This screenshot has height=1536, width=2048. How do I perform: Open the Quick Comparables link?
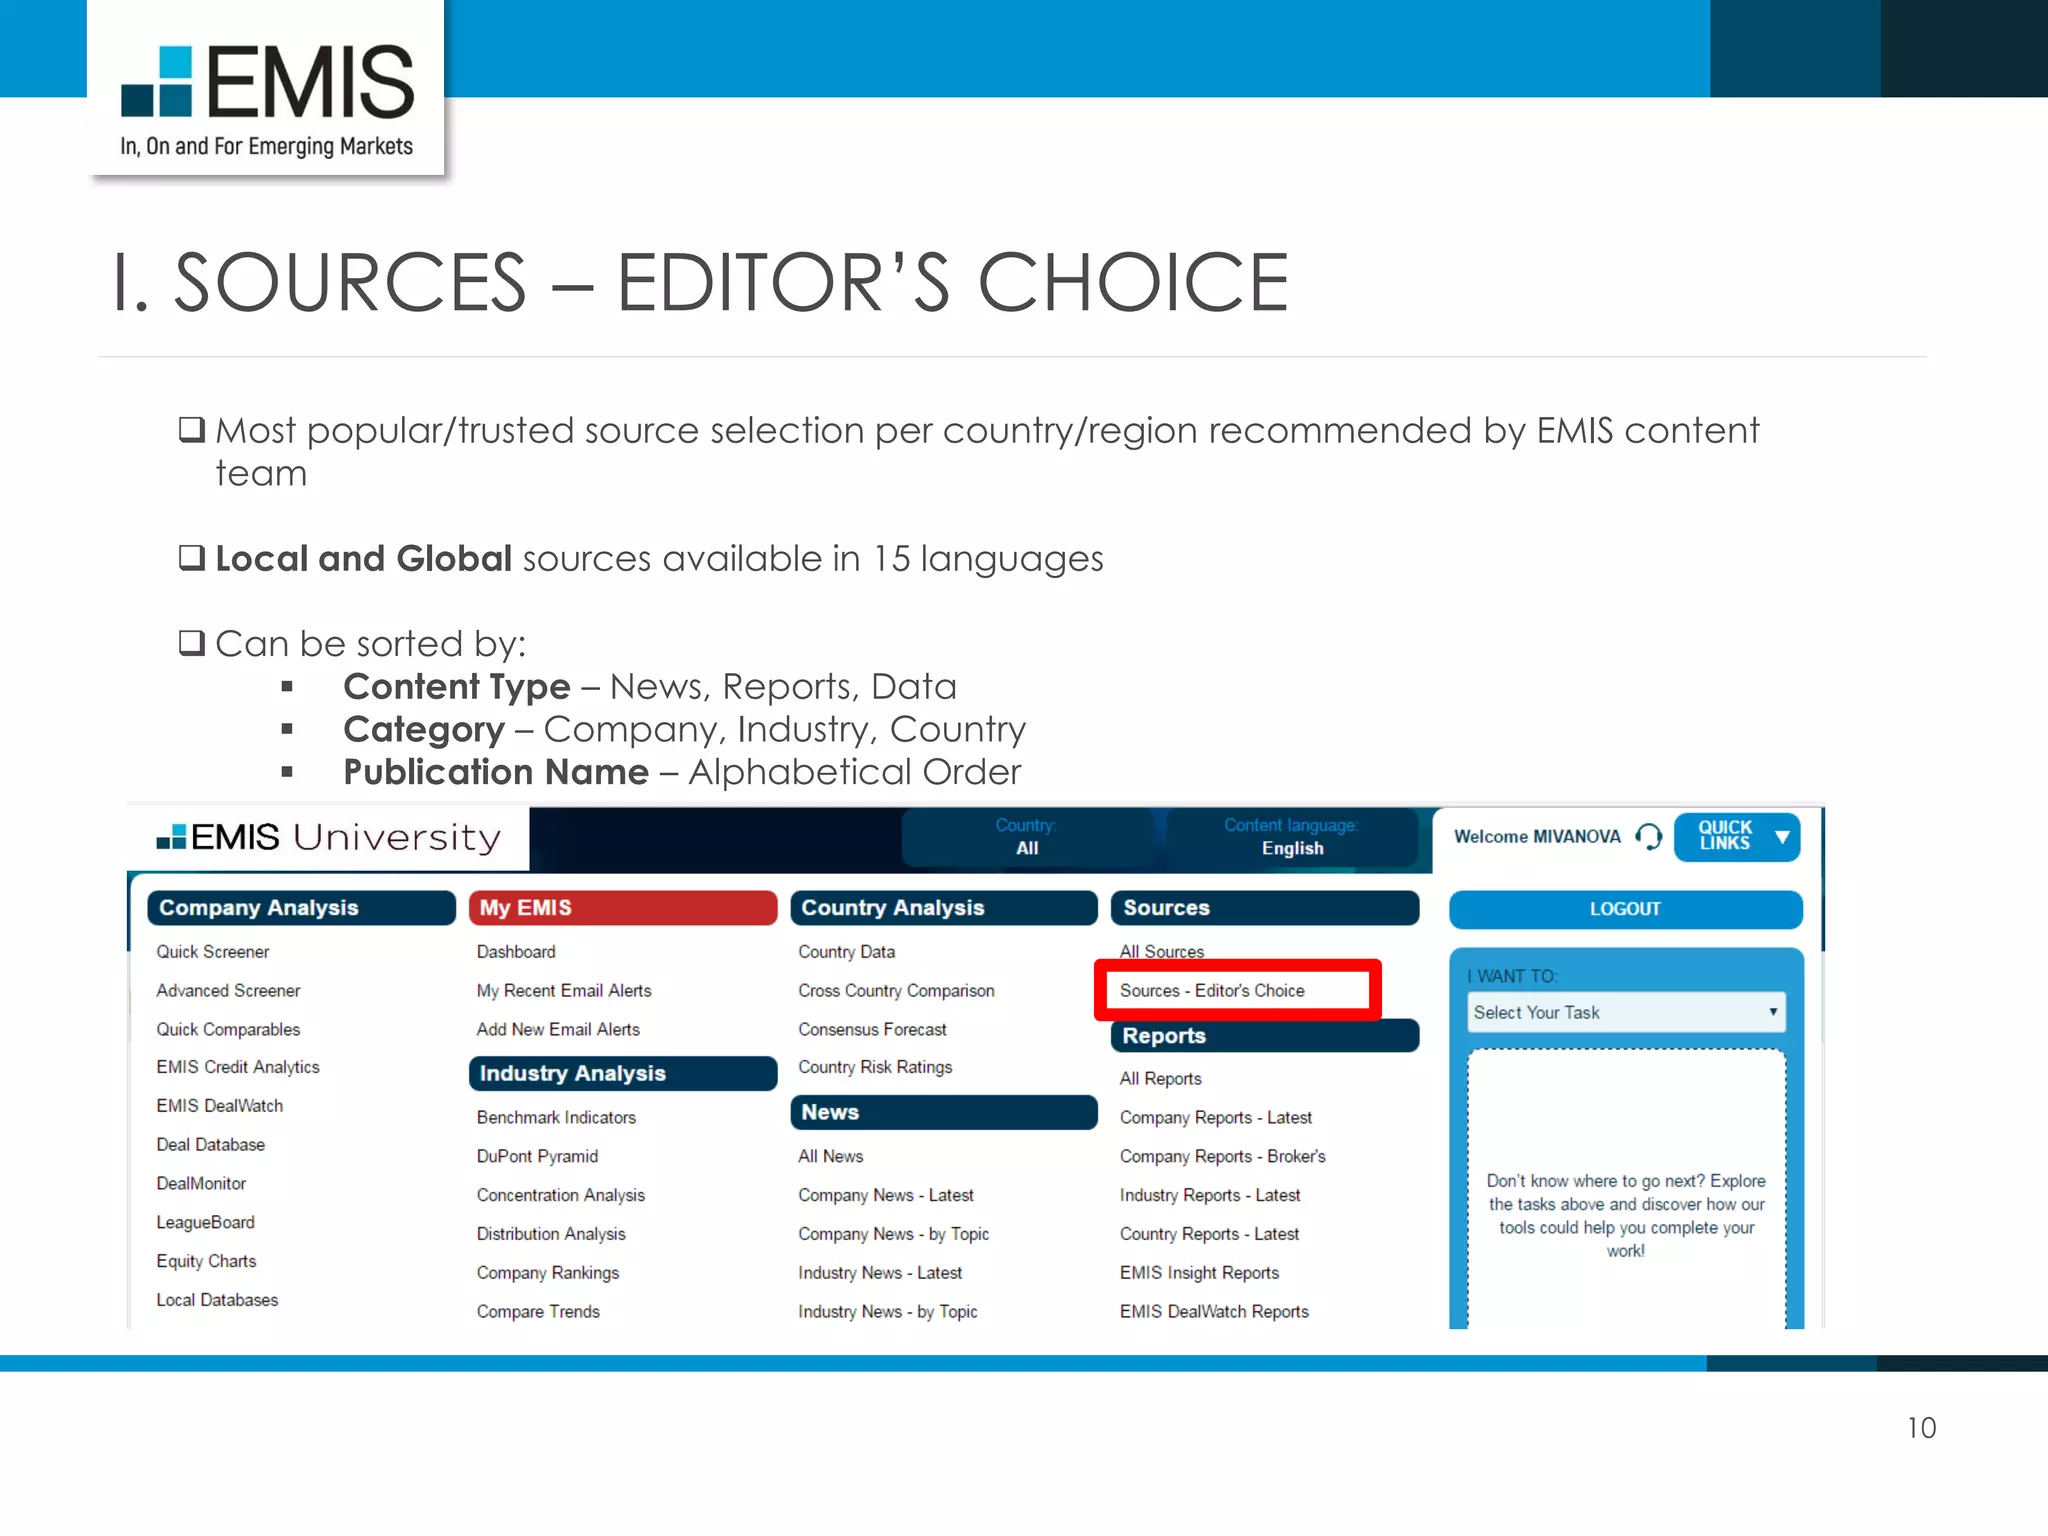coord(228,1029)
